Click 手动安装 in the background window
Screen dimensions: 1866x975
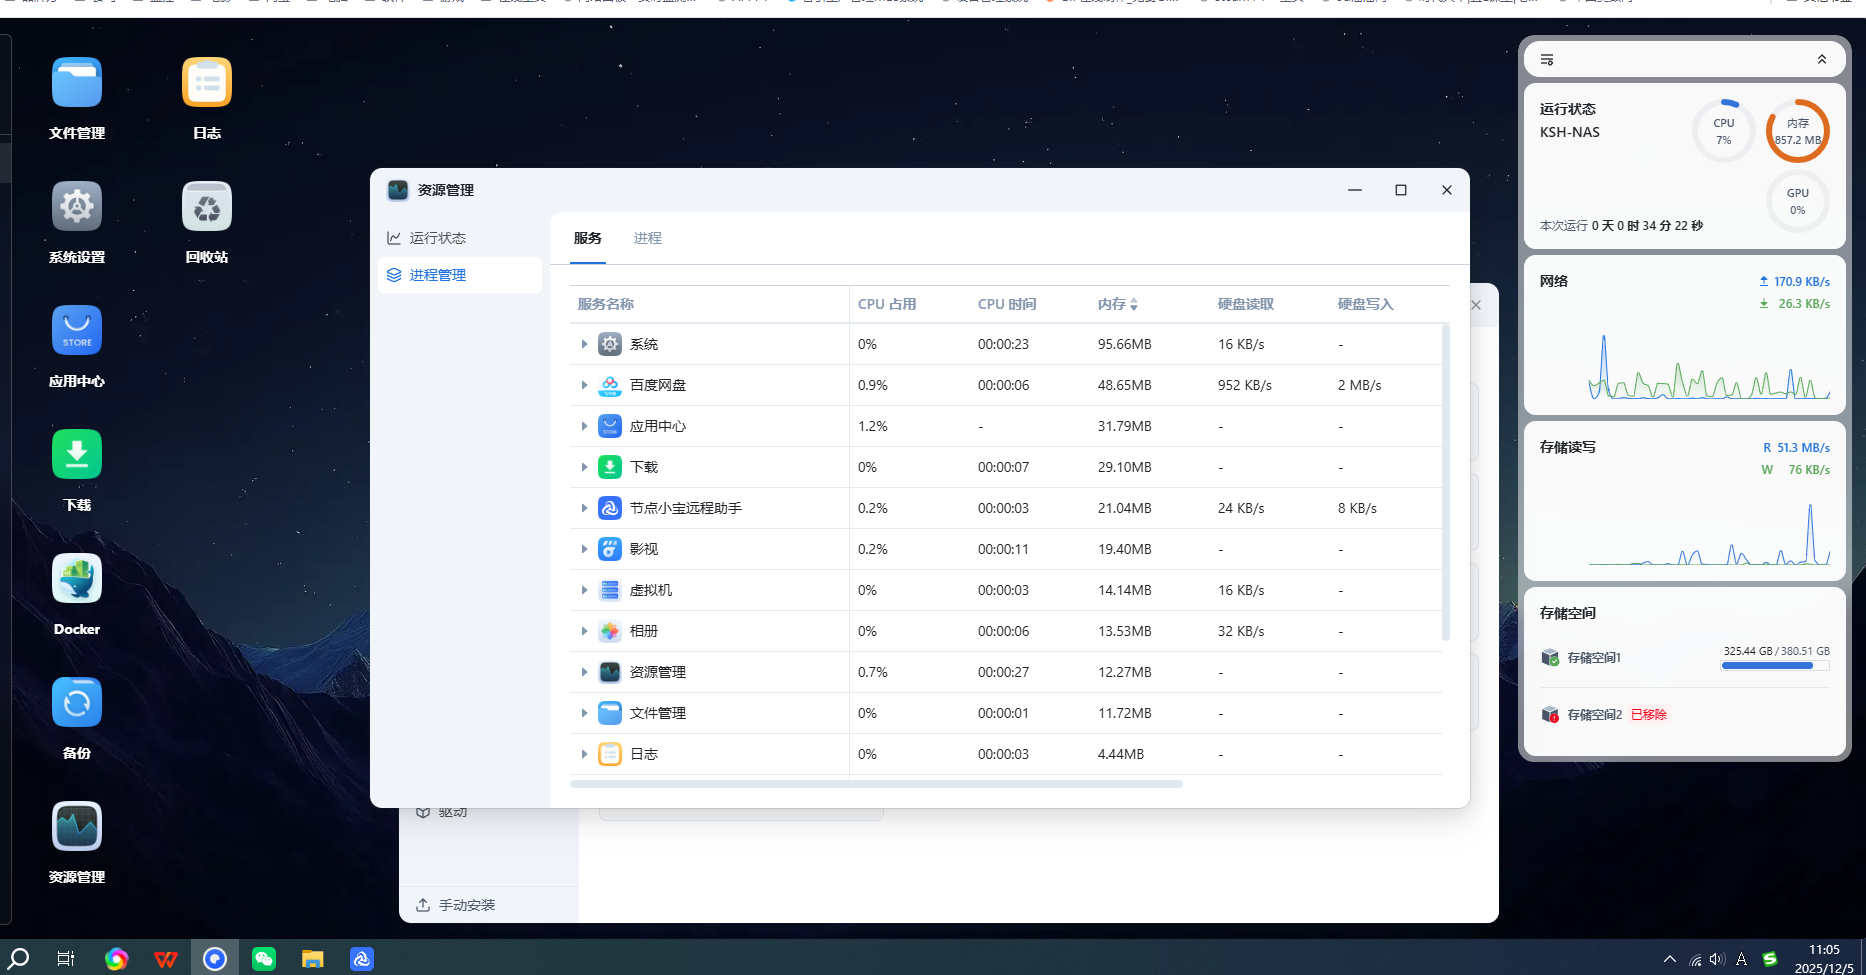coord(466,905)
